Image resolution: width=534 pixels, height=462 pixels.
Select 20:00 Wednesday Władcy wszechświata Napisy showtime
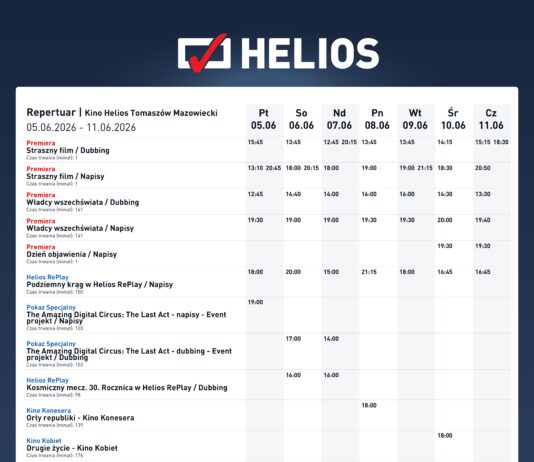(x=445, y=220)
